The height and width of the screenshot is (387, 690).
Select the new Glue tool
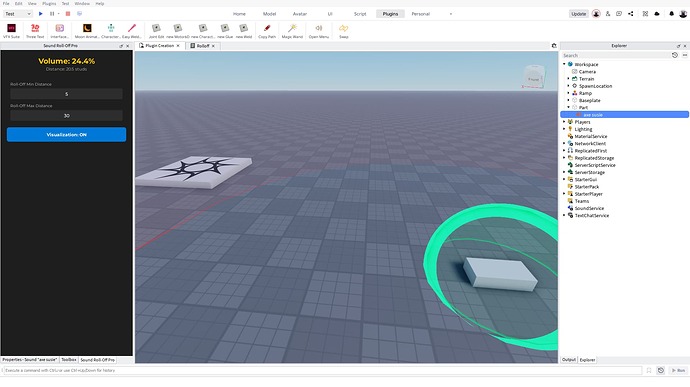tap(225, 31)
